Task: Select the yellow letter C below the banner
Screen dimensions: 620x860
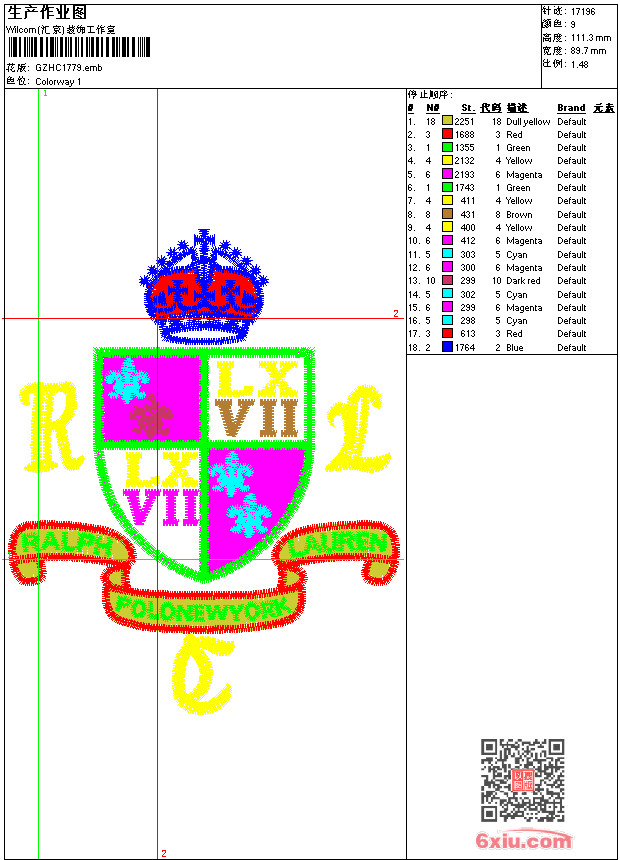Action: point(202,674)
